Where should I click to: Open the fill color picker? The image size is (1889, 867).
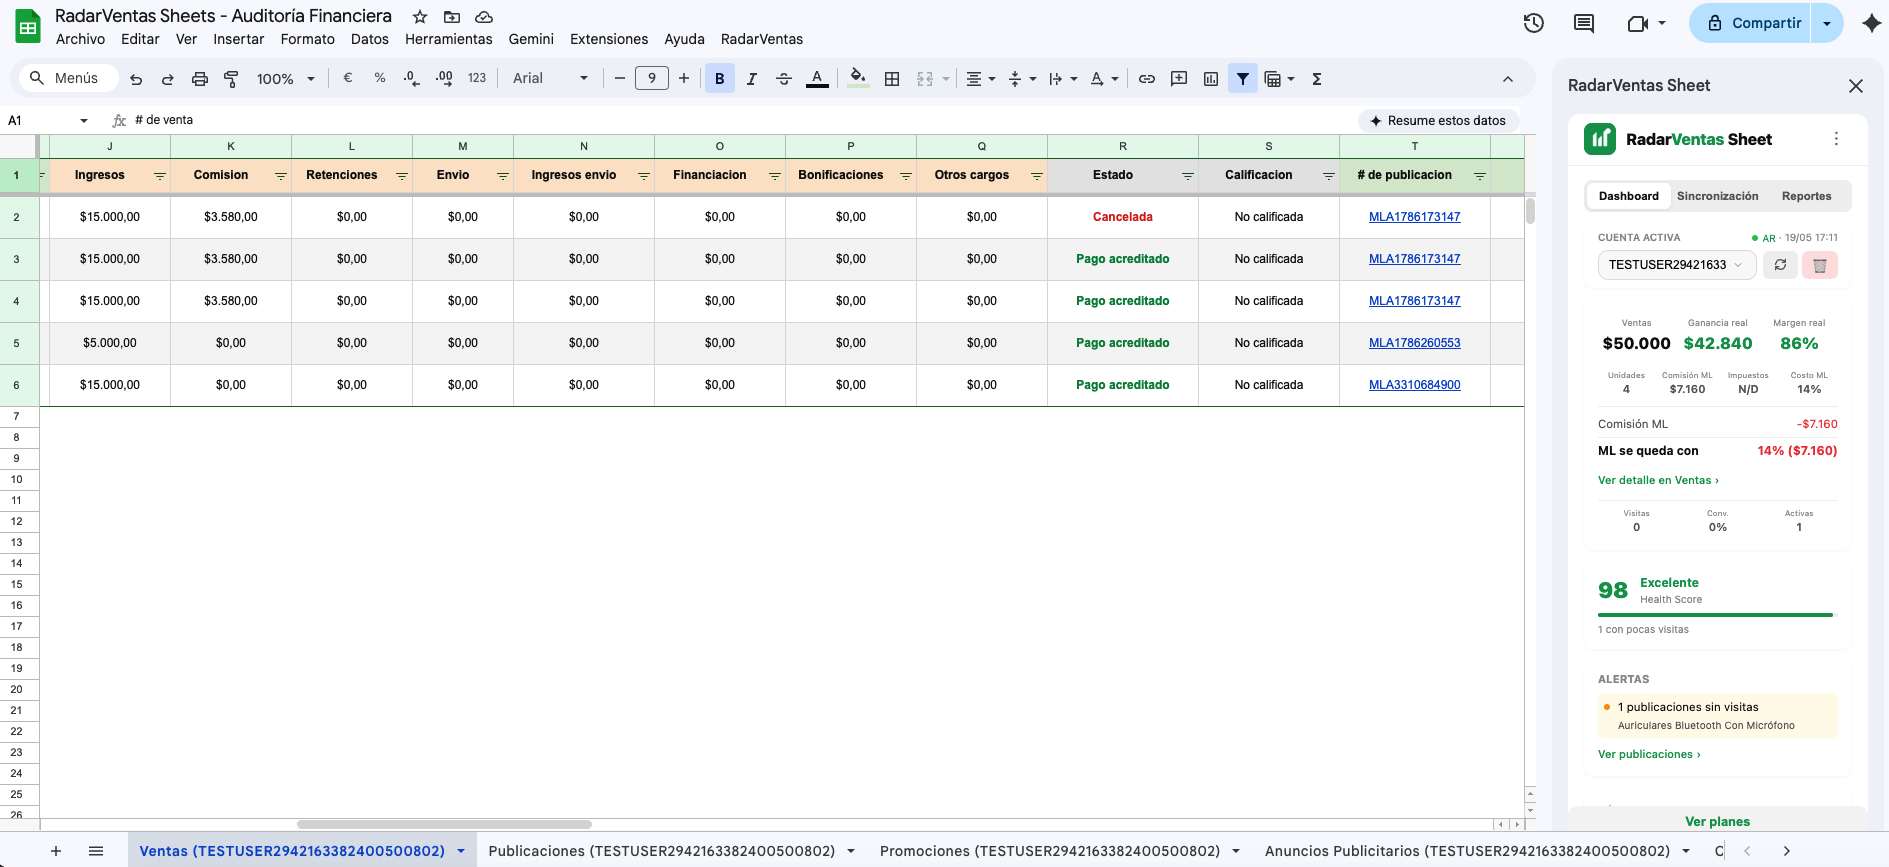click(x=858, y=78)
